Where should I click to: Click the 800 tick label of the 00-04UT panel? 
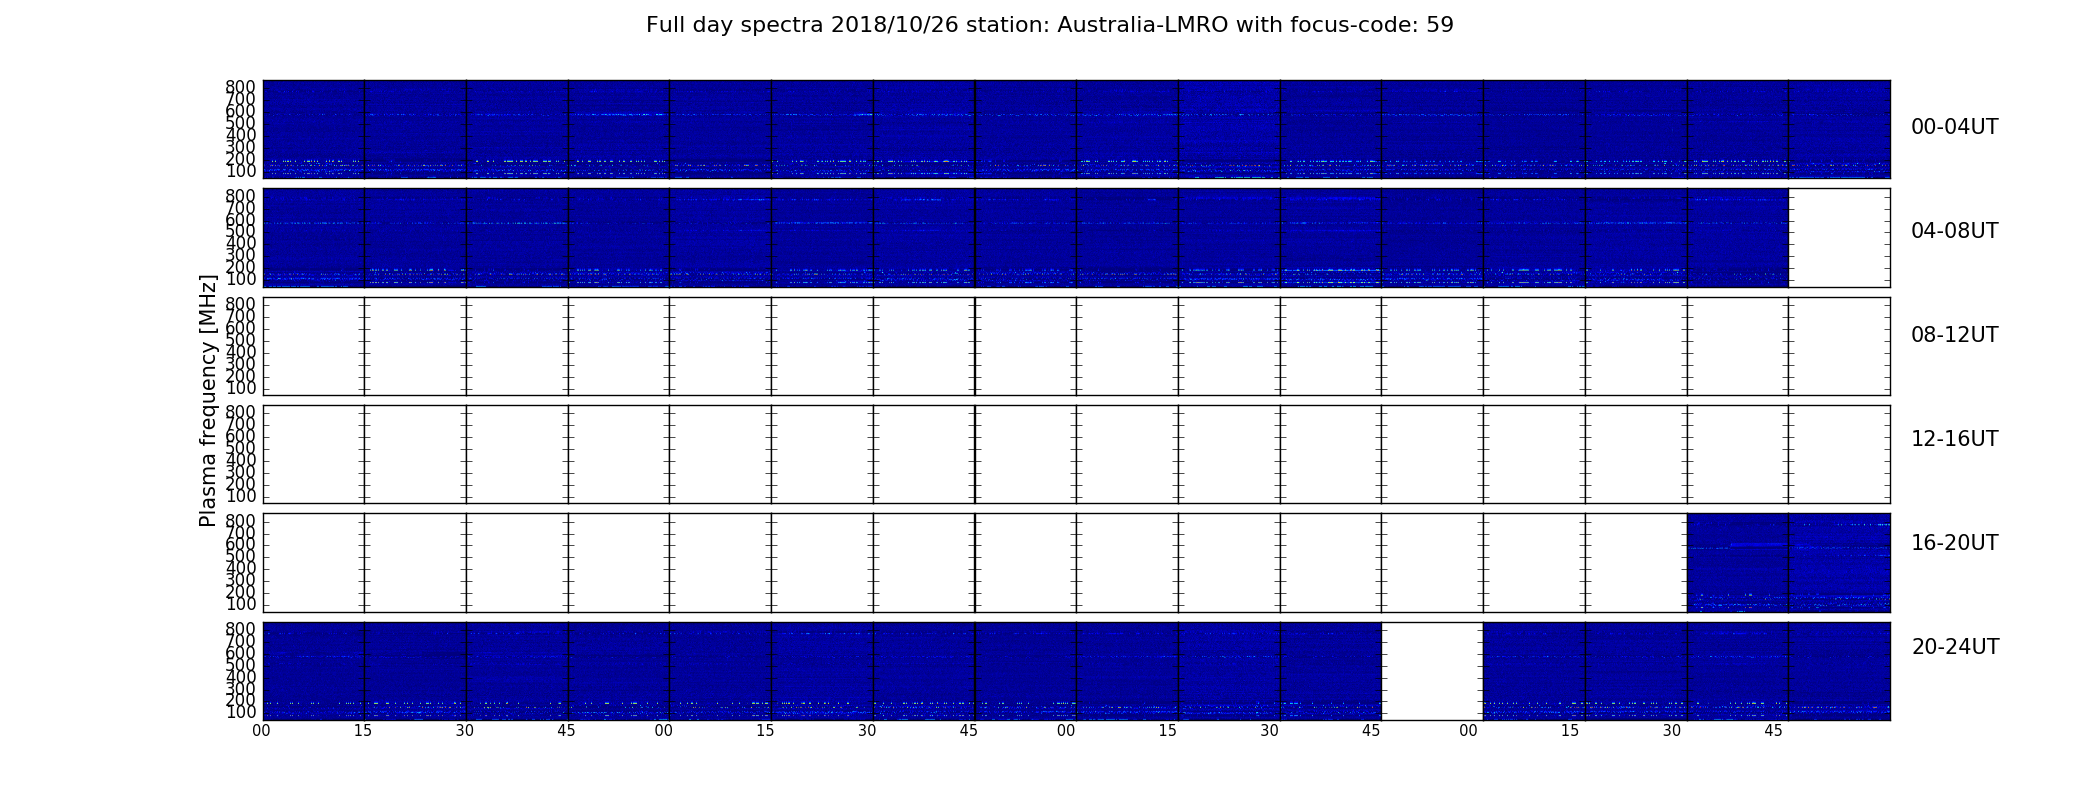240,87
